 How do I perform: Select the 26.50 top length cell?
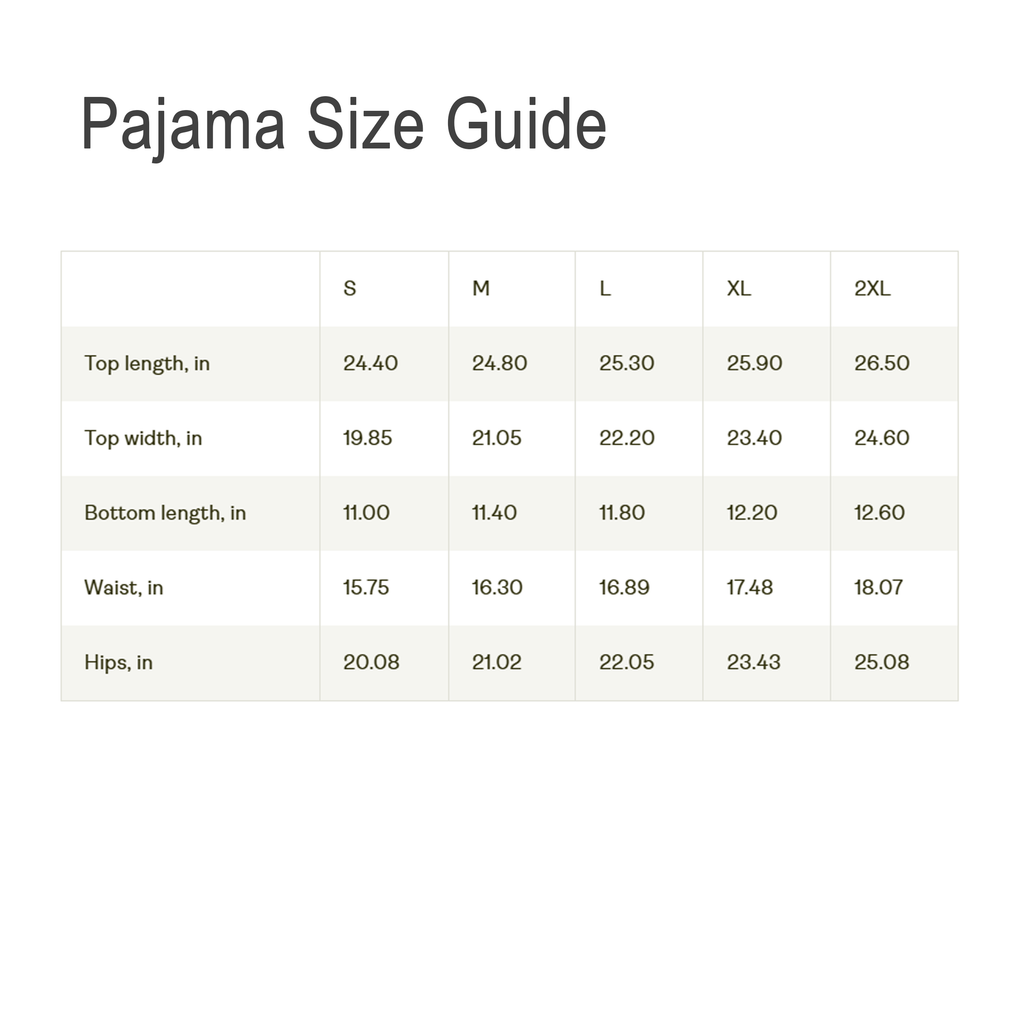coord(882,364)
